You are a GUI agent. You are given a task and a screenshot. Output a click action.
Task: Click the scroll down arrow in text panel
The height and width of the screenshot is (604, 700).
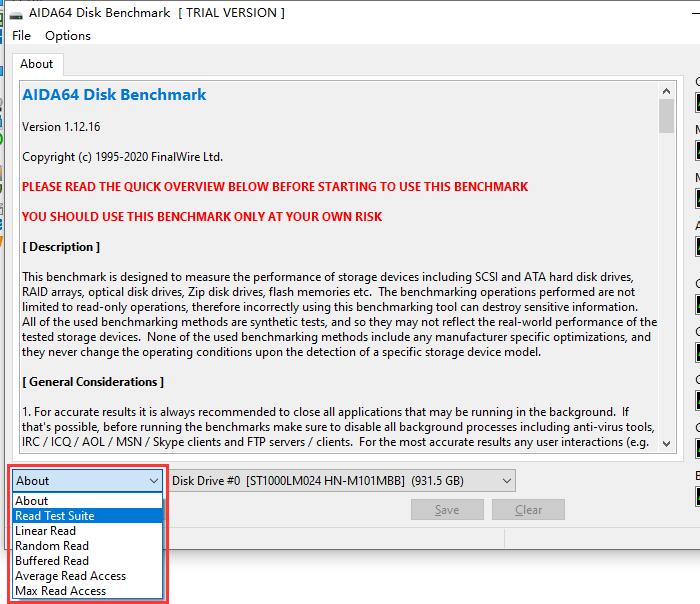667,444
